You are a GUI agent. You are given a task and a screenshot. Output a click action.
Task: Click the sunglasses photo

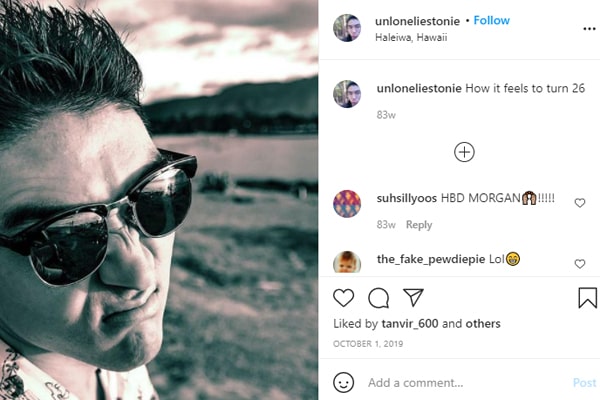click(159, 200)
